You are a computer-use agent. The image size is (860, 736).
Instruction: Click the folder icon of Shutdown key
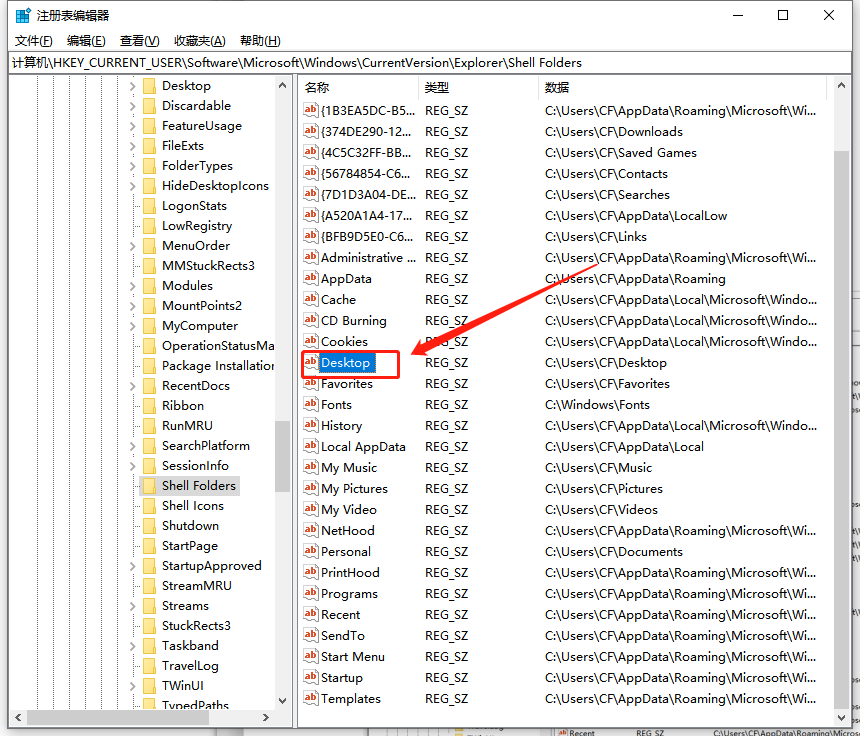pyautogui.click(x=149, y=526)
